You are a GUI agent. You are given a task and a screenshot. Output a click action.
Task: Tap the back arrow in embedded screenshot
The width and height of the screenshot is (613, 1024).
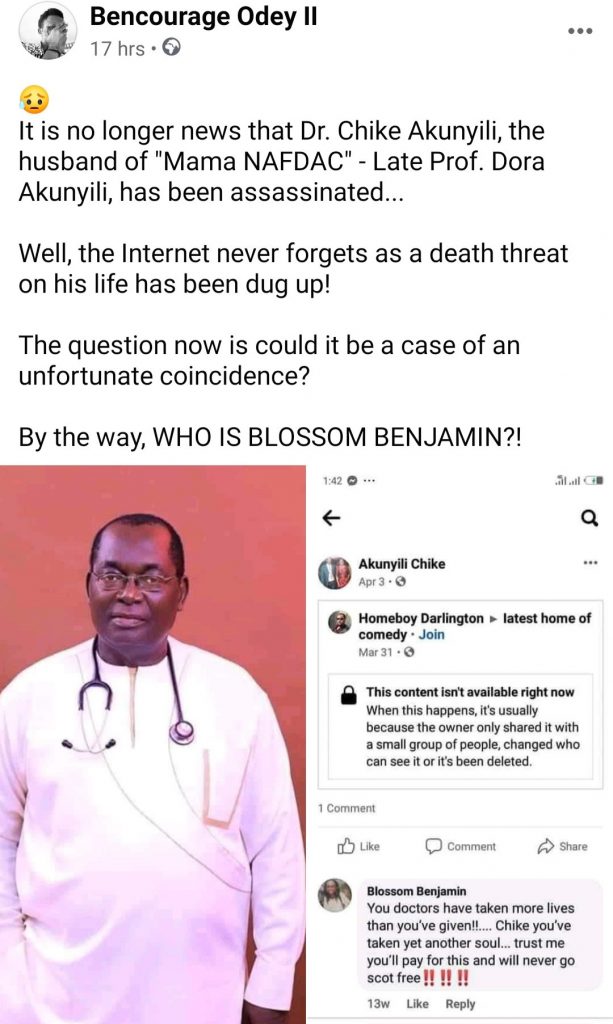point(332,518)
